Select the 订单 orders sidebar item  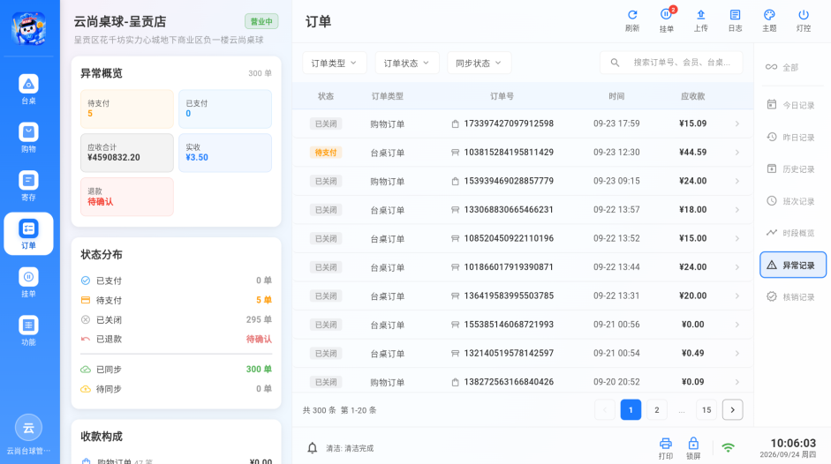pos(29,234)
